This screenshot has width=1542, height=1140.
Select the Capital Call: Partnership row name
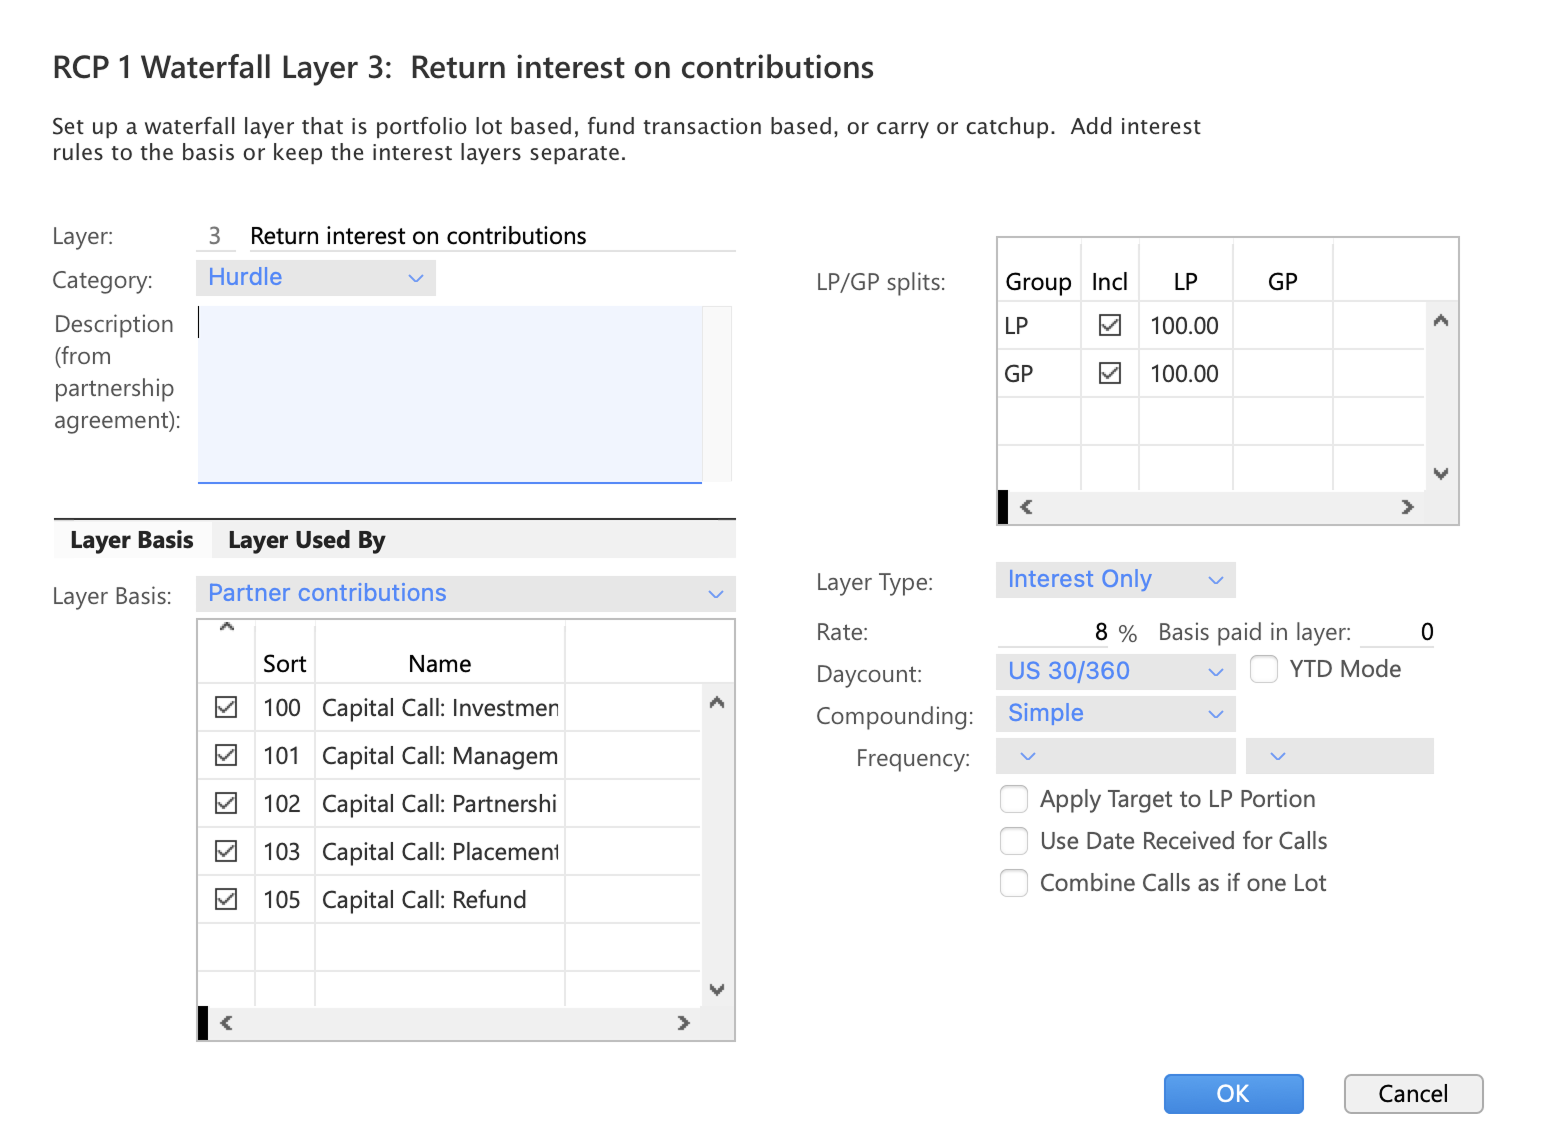[440, 803]
